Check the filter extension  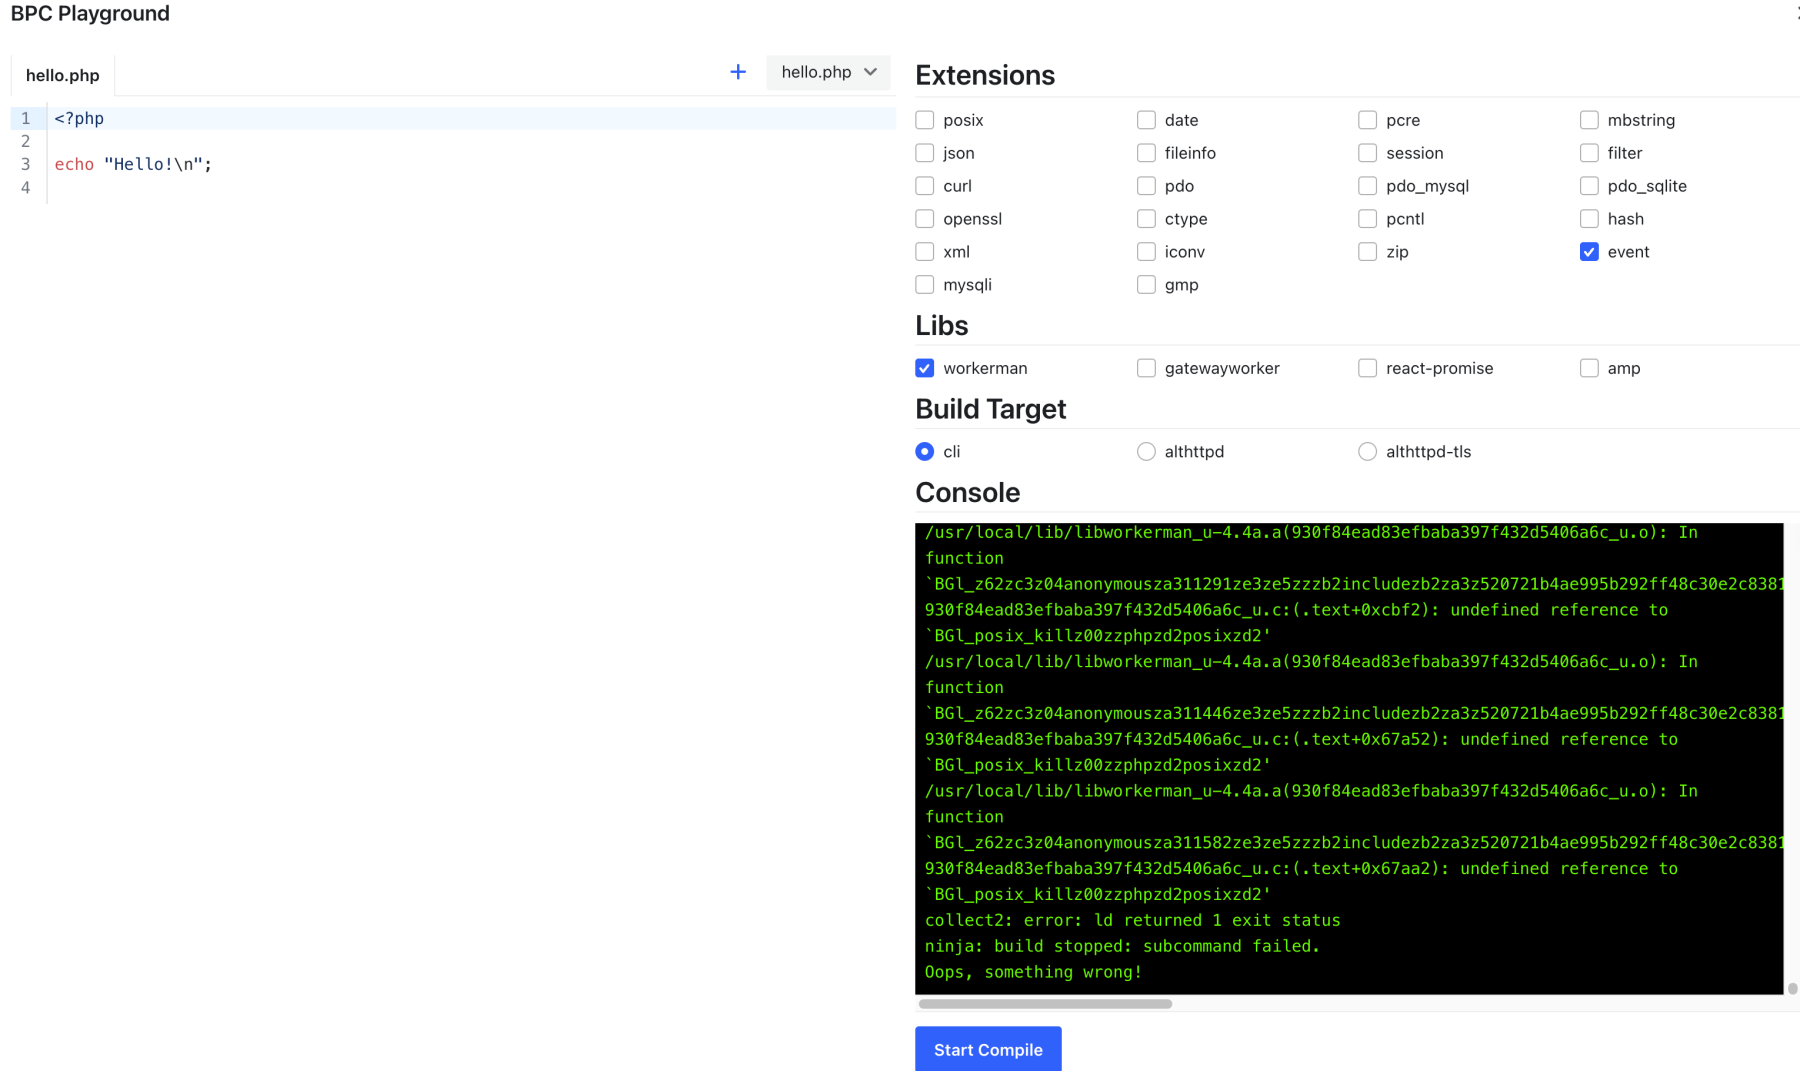(x=1589, y=153)
